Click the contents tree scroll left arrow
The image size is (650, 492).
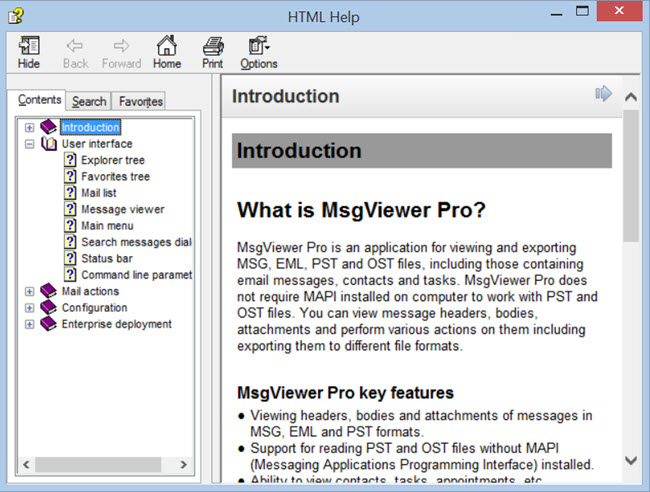coord(27,464)
